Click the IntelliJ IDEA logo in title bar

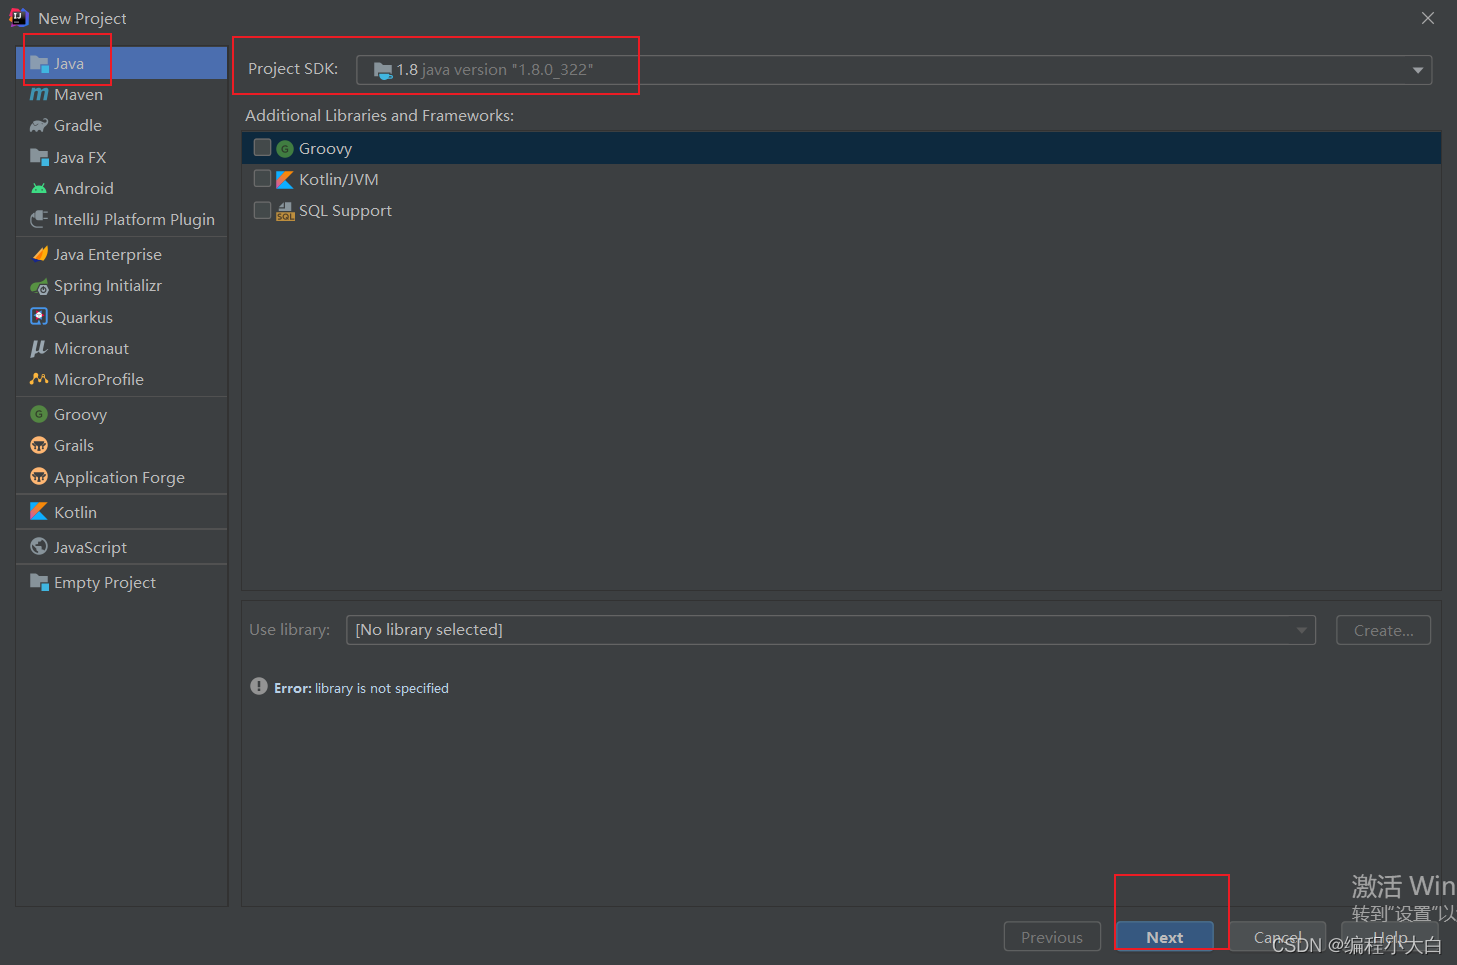click(x=19, y=17)
